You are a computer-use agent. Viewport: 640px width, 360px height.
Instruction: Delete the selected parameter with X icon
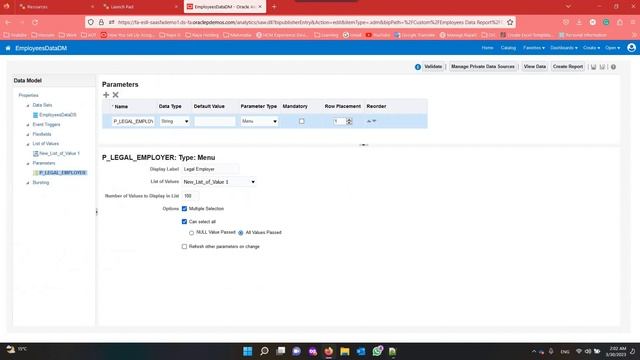(x=116, y=95)
